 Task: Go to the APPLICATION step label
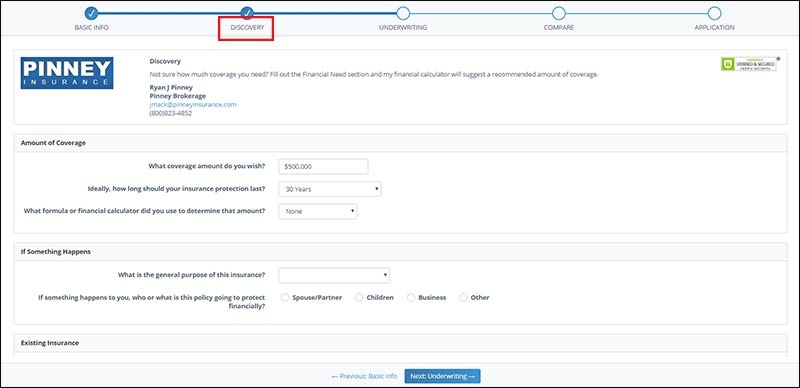coord(714,28)
